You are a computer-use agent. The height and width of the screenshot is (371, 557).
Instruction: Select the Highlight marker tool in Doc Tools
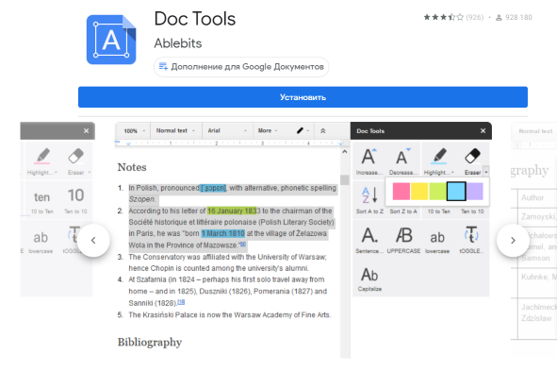click(x=439, y=157)
